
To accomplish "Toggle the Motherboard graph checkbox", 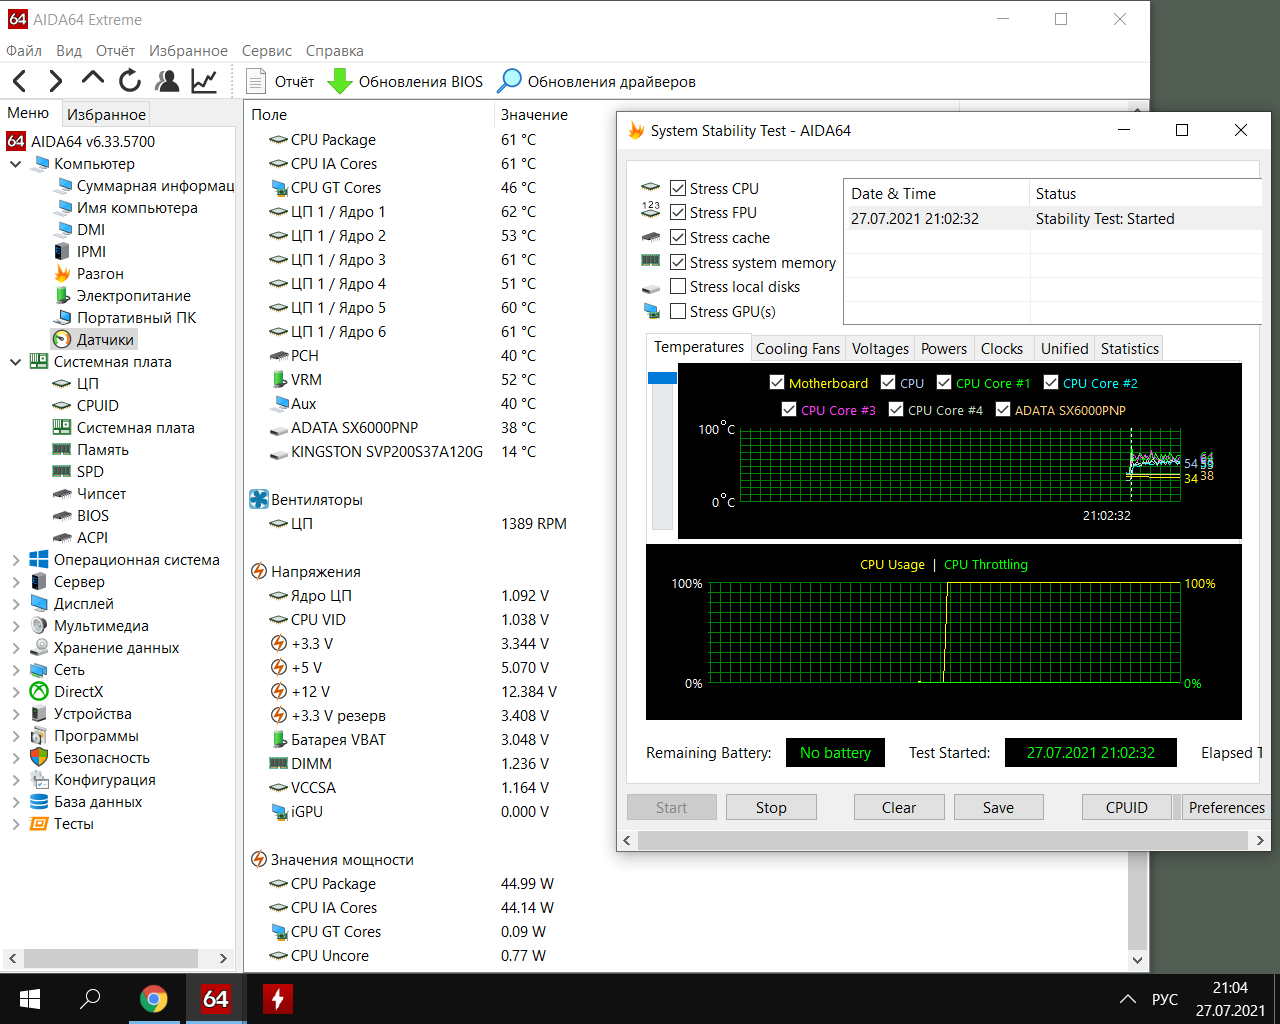I will [777, 383].
